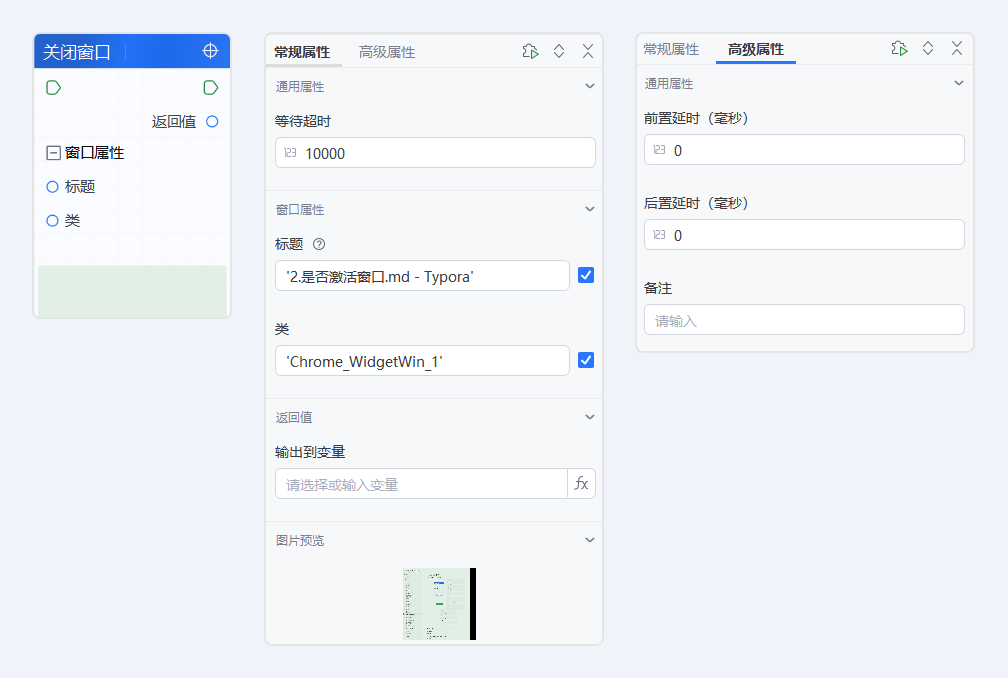The image size is (1008, 678).
Task: Uncheck the checkbox next to the 标题 field
Action: coord(586,275)
